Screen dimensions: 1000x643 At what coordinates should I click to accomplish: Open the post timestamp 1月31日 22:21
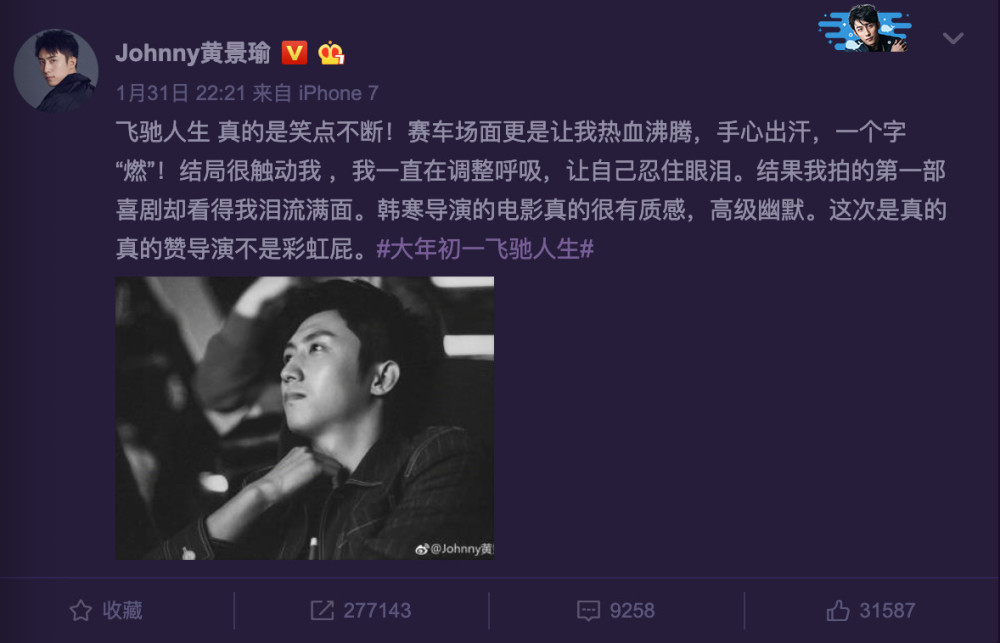click(180, 94)
